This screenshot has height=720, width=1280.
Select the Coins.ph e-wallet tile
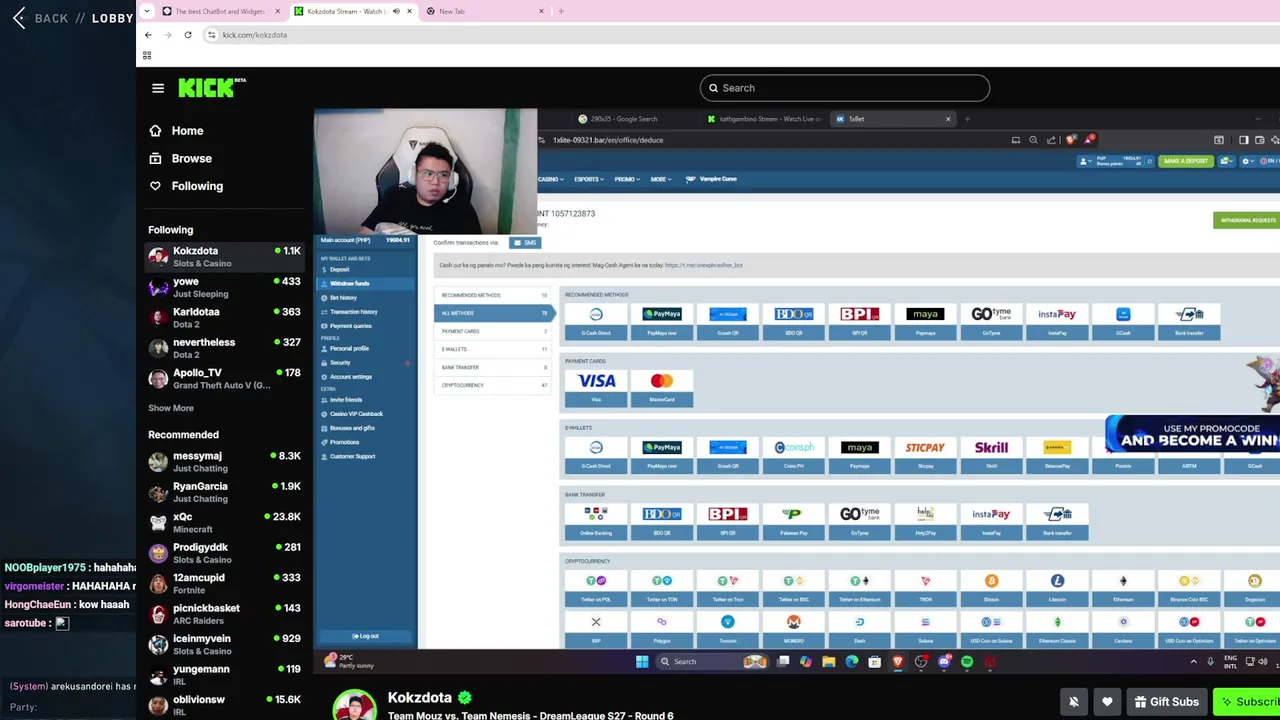click(794, 454)
